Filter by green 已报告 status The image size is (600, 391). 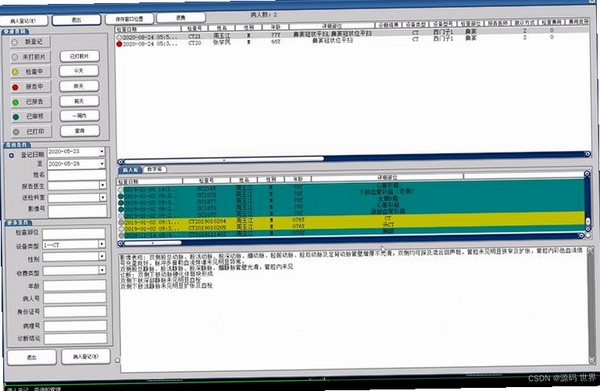[31, 102]
